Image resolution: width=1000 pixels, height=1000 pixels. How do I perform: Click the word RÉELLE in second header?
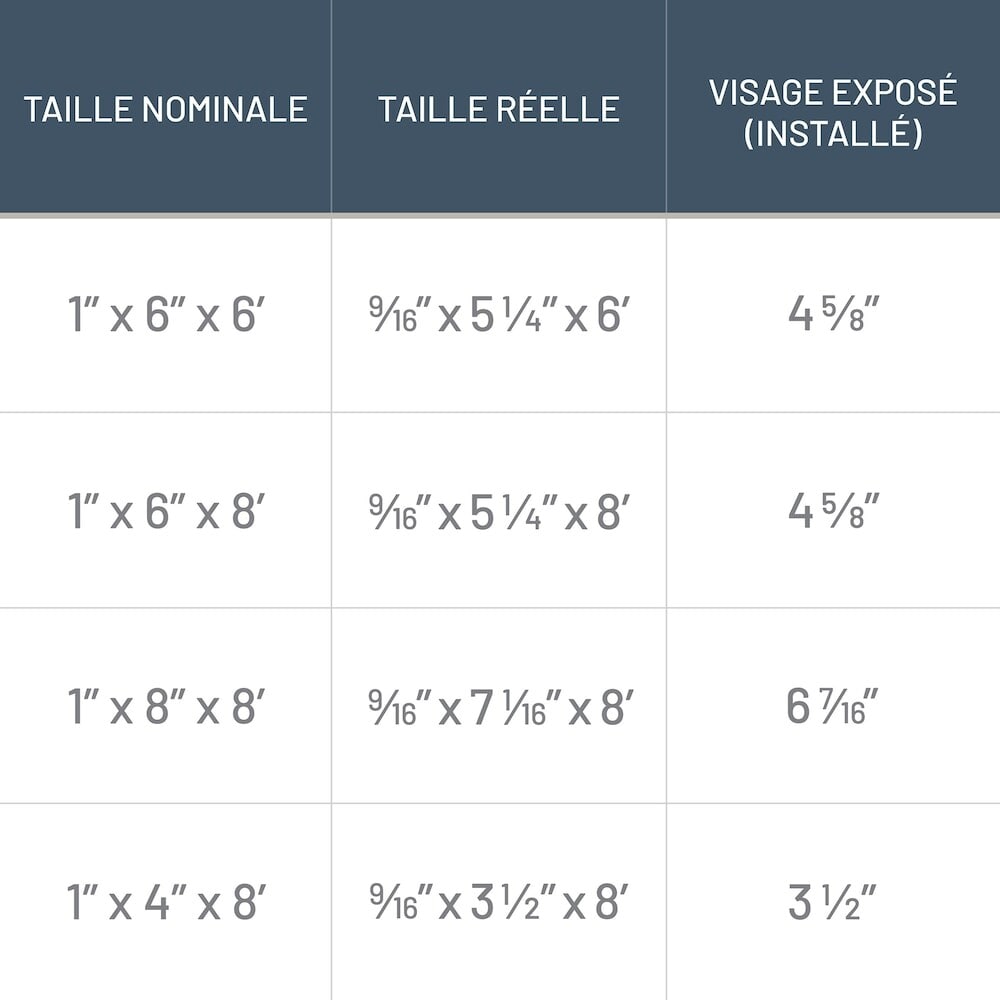[x=558, y=109]
